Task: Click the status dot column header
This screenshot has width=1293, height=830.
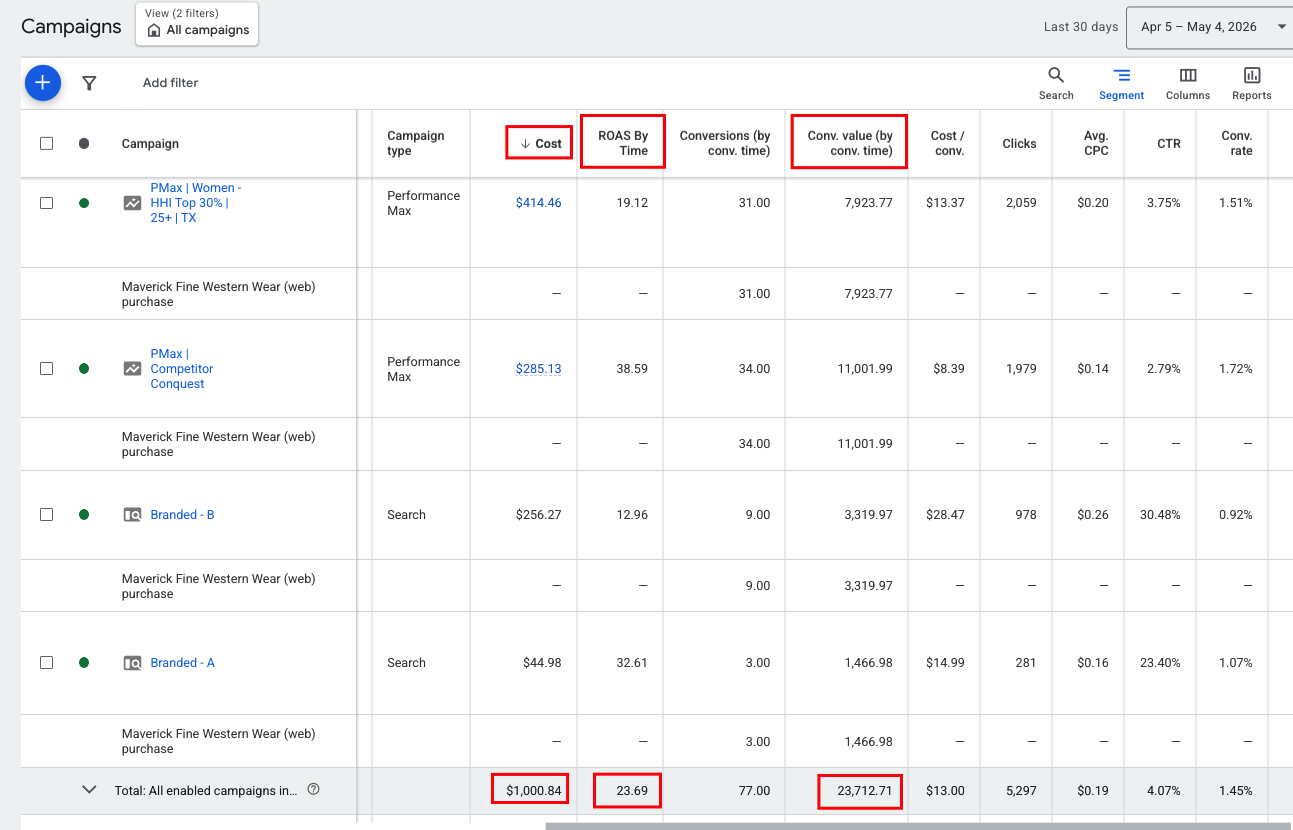Action: [x=84, y=143]
